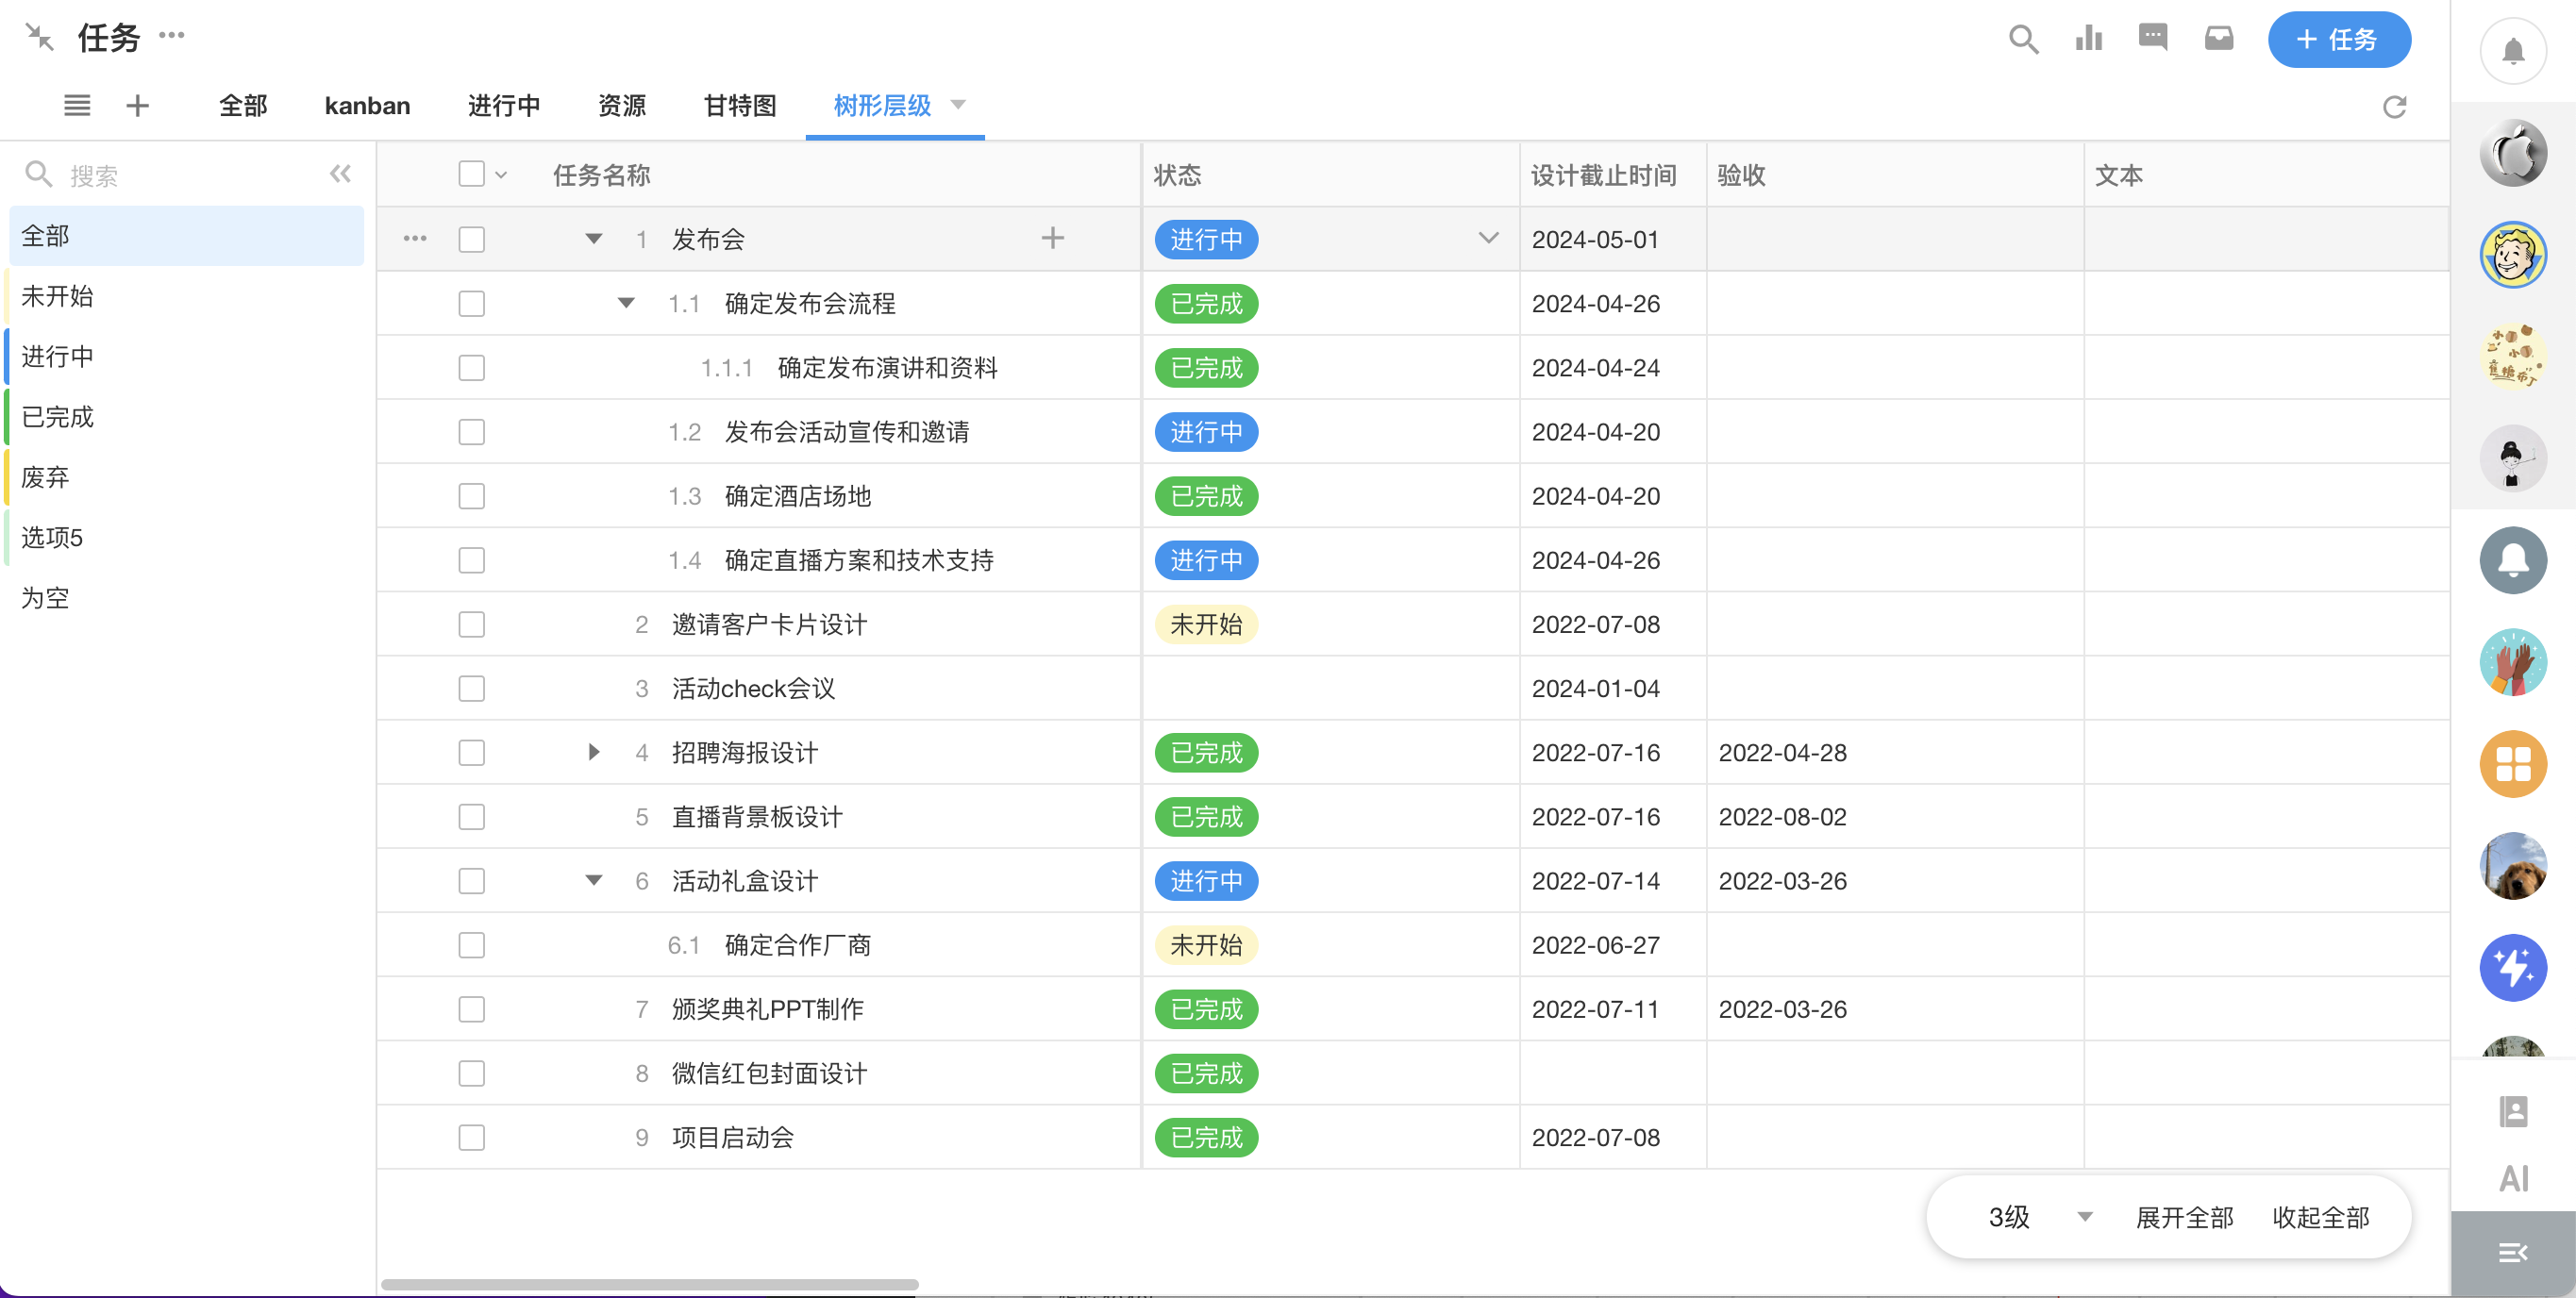Open the inbox tray icon
Screen dimensions: 2576x1298
point(2219,38)
